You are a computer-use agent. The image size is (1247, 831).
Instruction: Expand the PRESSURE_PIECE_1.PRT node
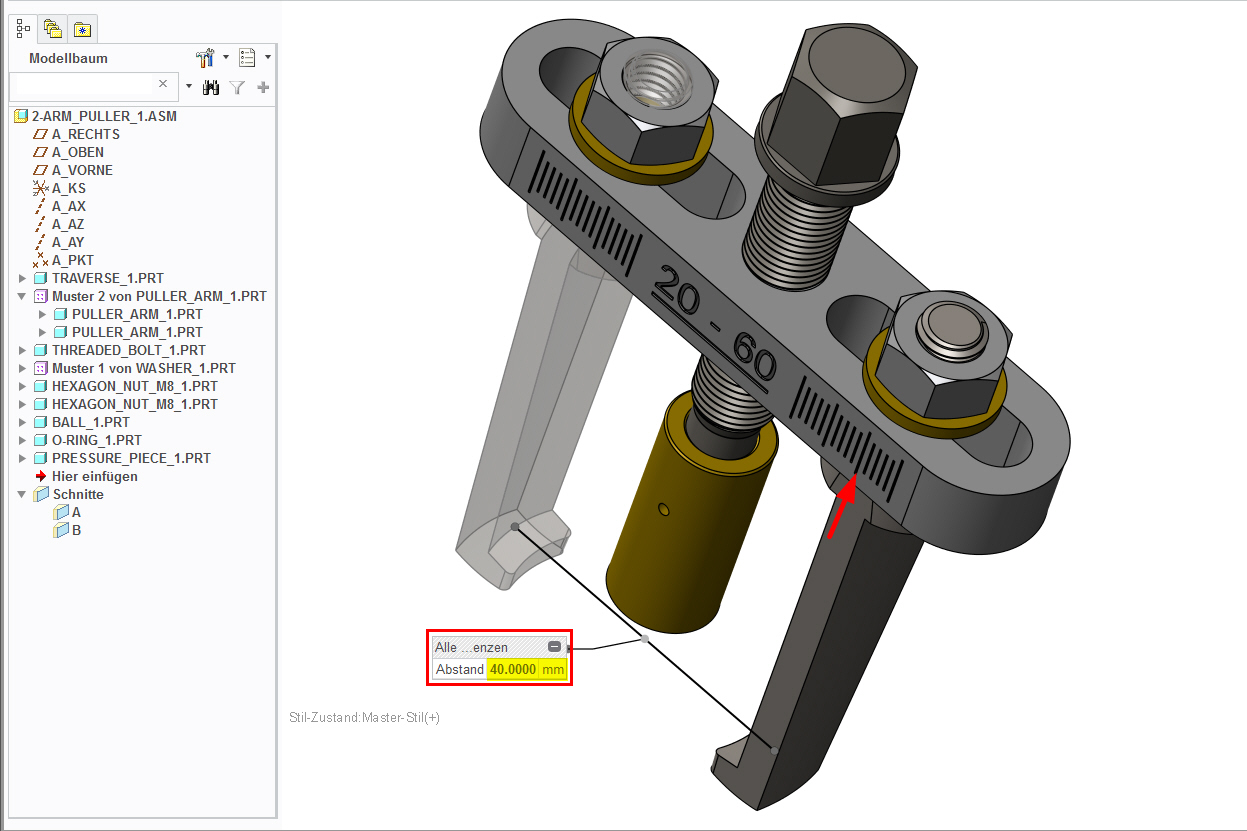click(x=22, y=458)
